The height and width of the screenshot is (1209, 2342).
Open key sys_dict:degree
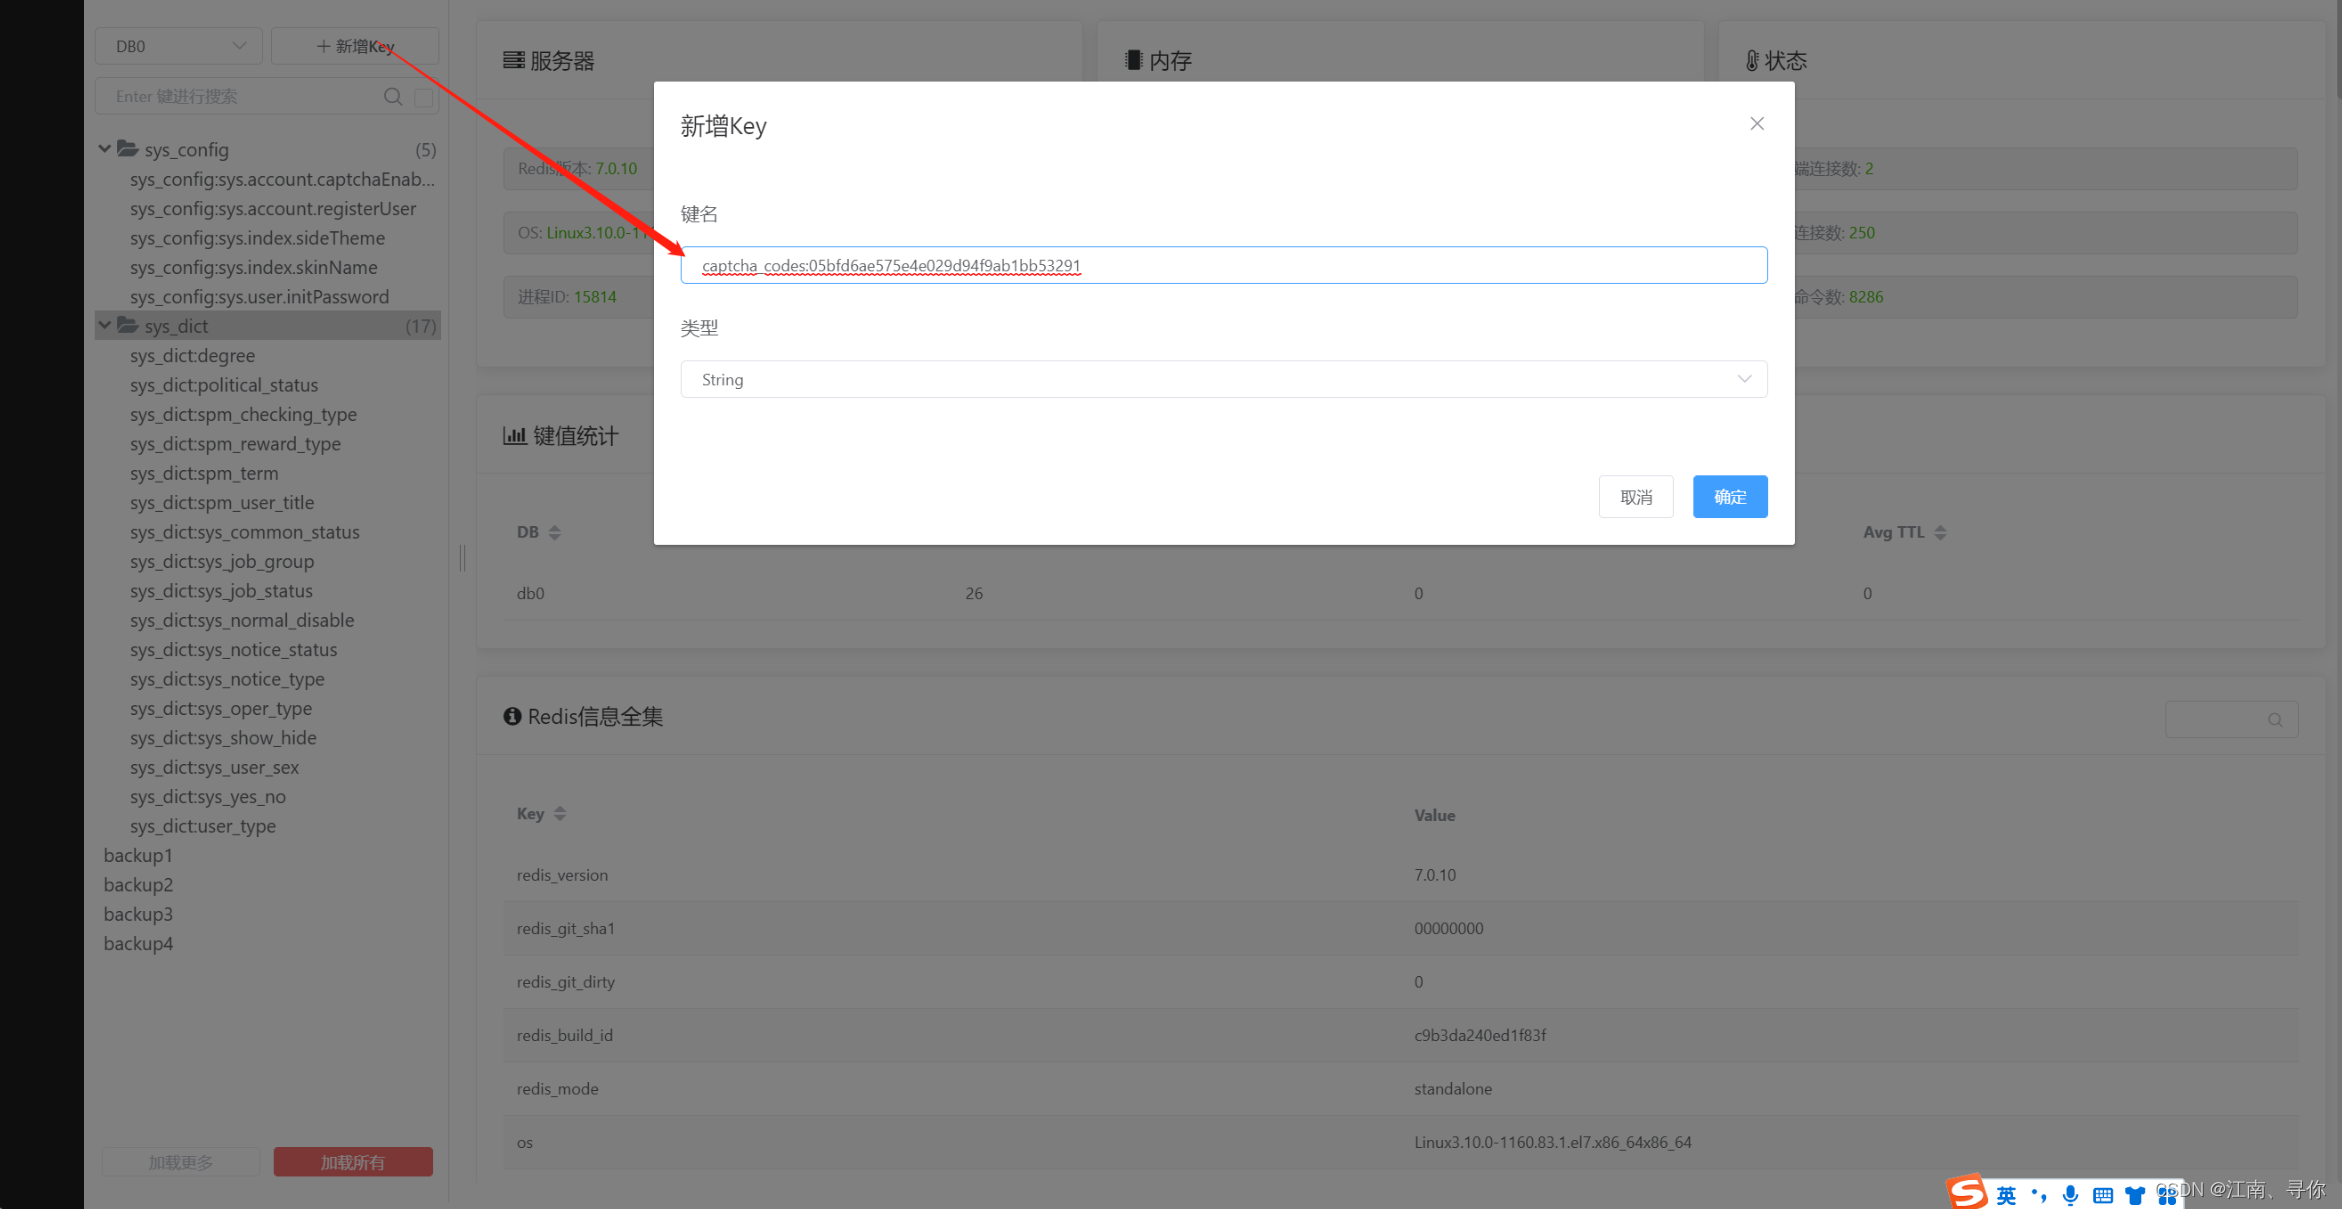point(192,355)
